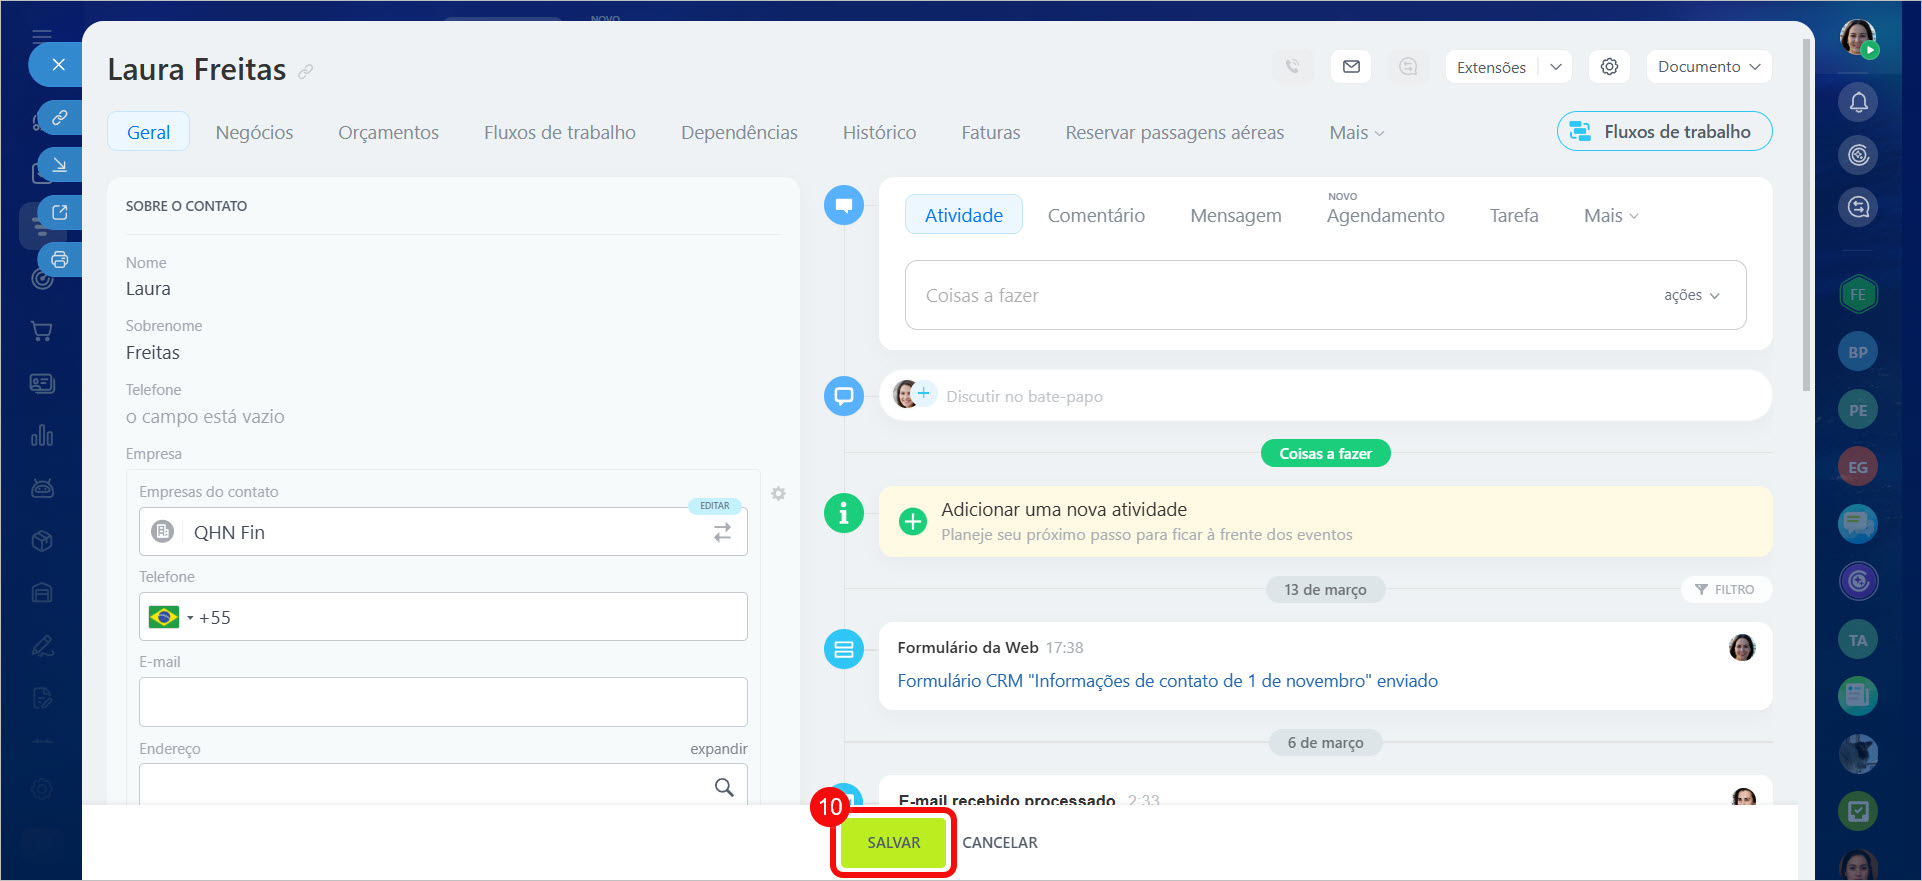Viewport: 1922px width, 881px height.
Task: Open the Documento dropdown
Action: [x=1708, y=67]
